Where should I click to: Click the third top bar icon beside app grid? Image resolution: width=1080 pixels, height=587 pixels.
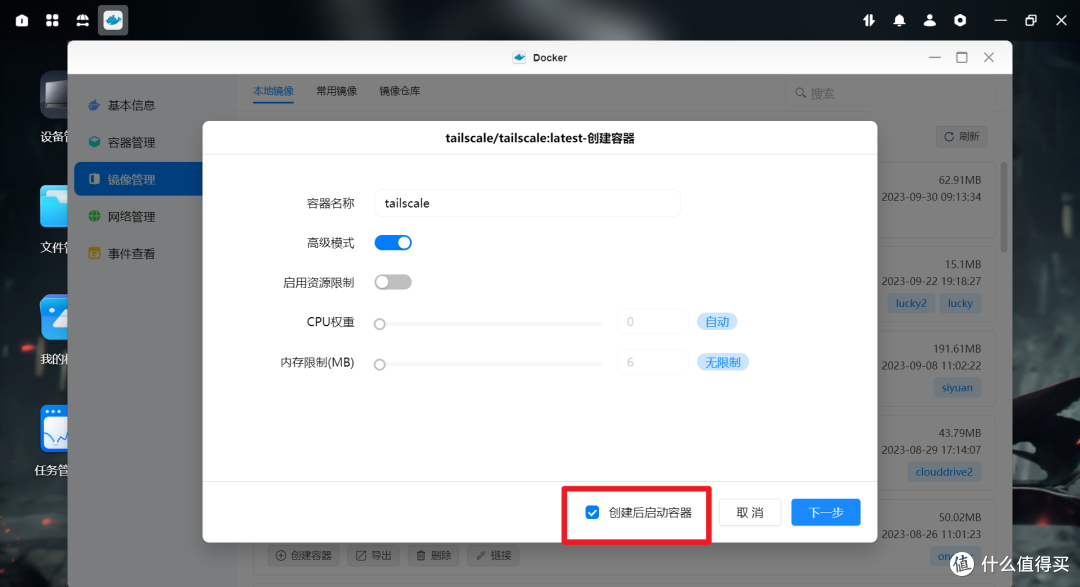(83, 21)
